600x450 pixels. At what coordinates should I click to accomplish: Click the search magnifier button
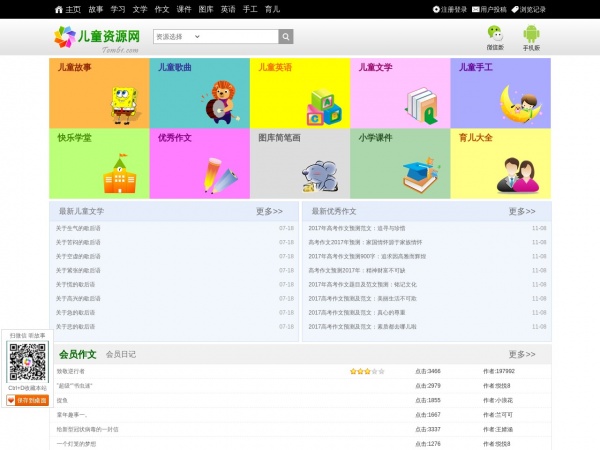[x=286, y=37]
